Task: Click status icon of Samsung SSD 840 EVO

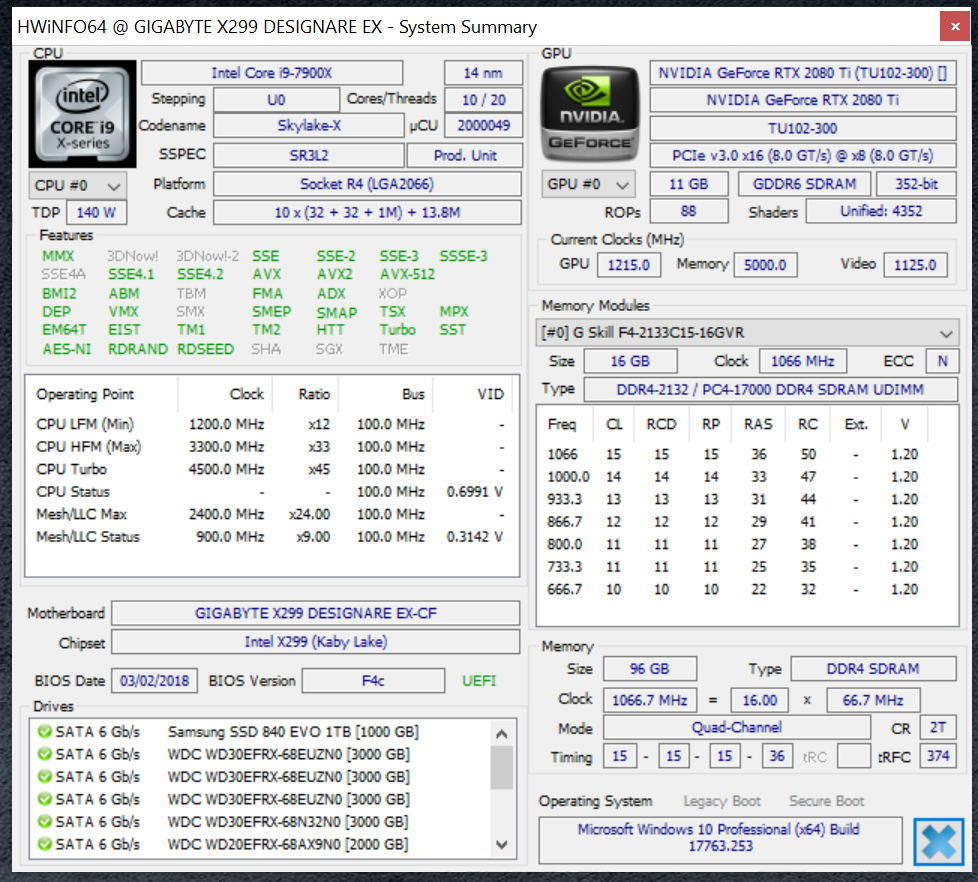Action: click(44, 731)
